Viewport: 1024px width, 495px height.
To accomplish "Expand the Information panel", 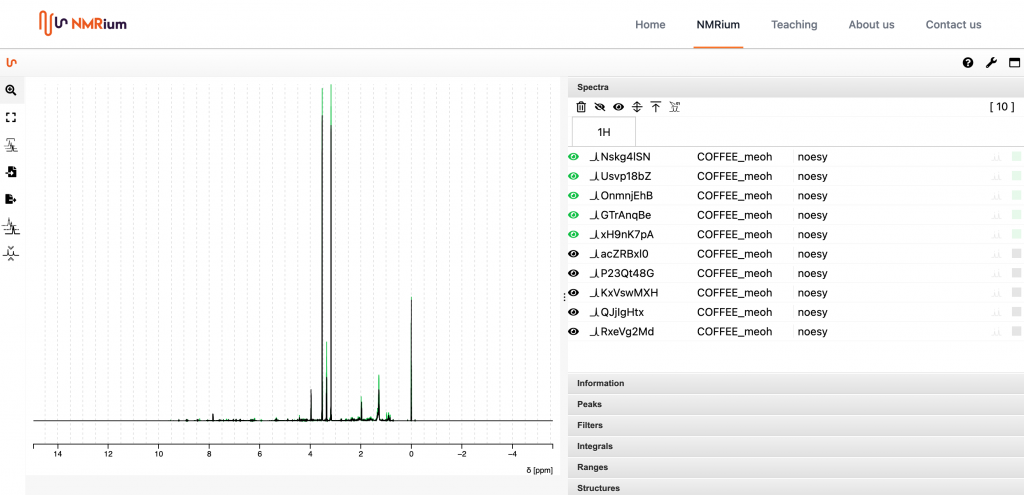I will point(795,383).
